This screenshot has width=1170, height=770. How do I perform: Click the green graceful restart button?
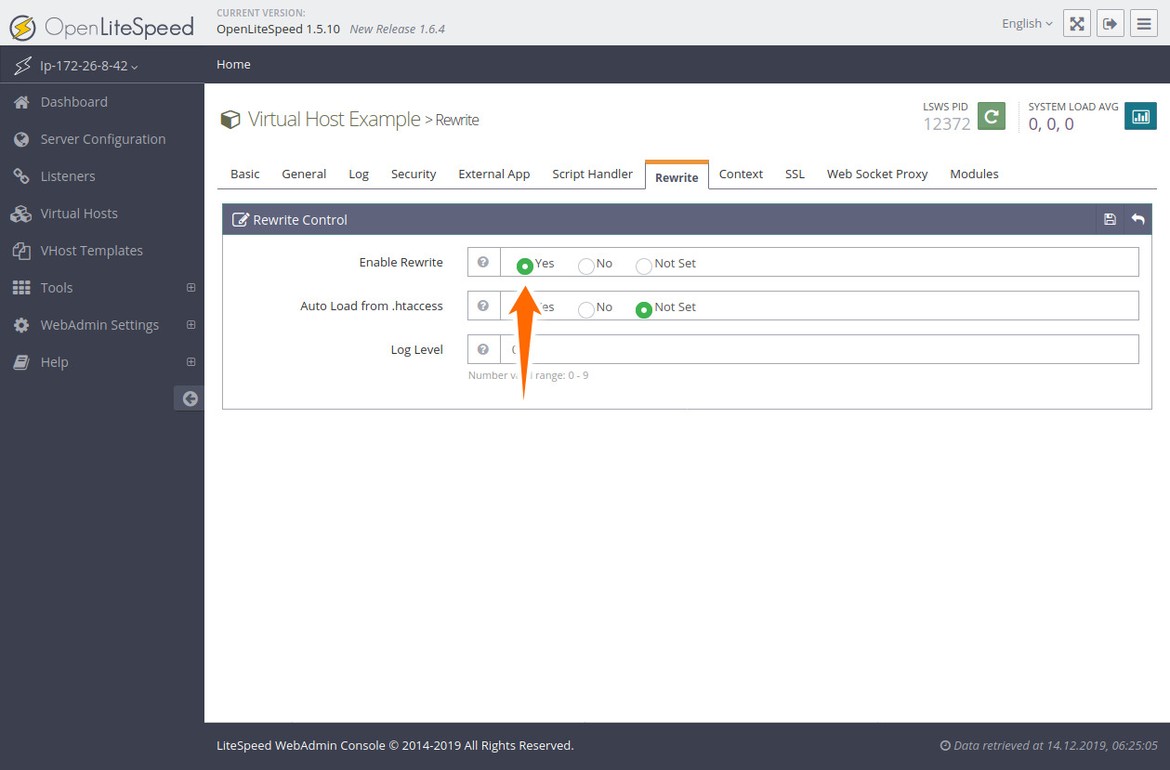992,116
